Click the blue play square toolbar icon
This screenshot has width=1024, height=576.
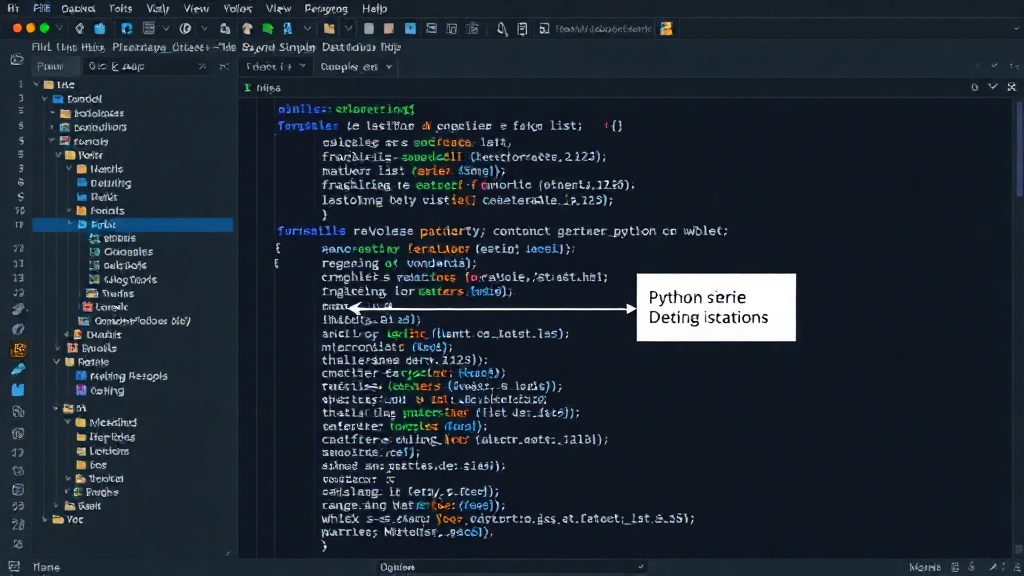(410, 29)
